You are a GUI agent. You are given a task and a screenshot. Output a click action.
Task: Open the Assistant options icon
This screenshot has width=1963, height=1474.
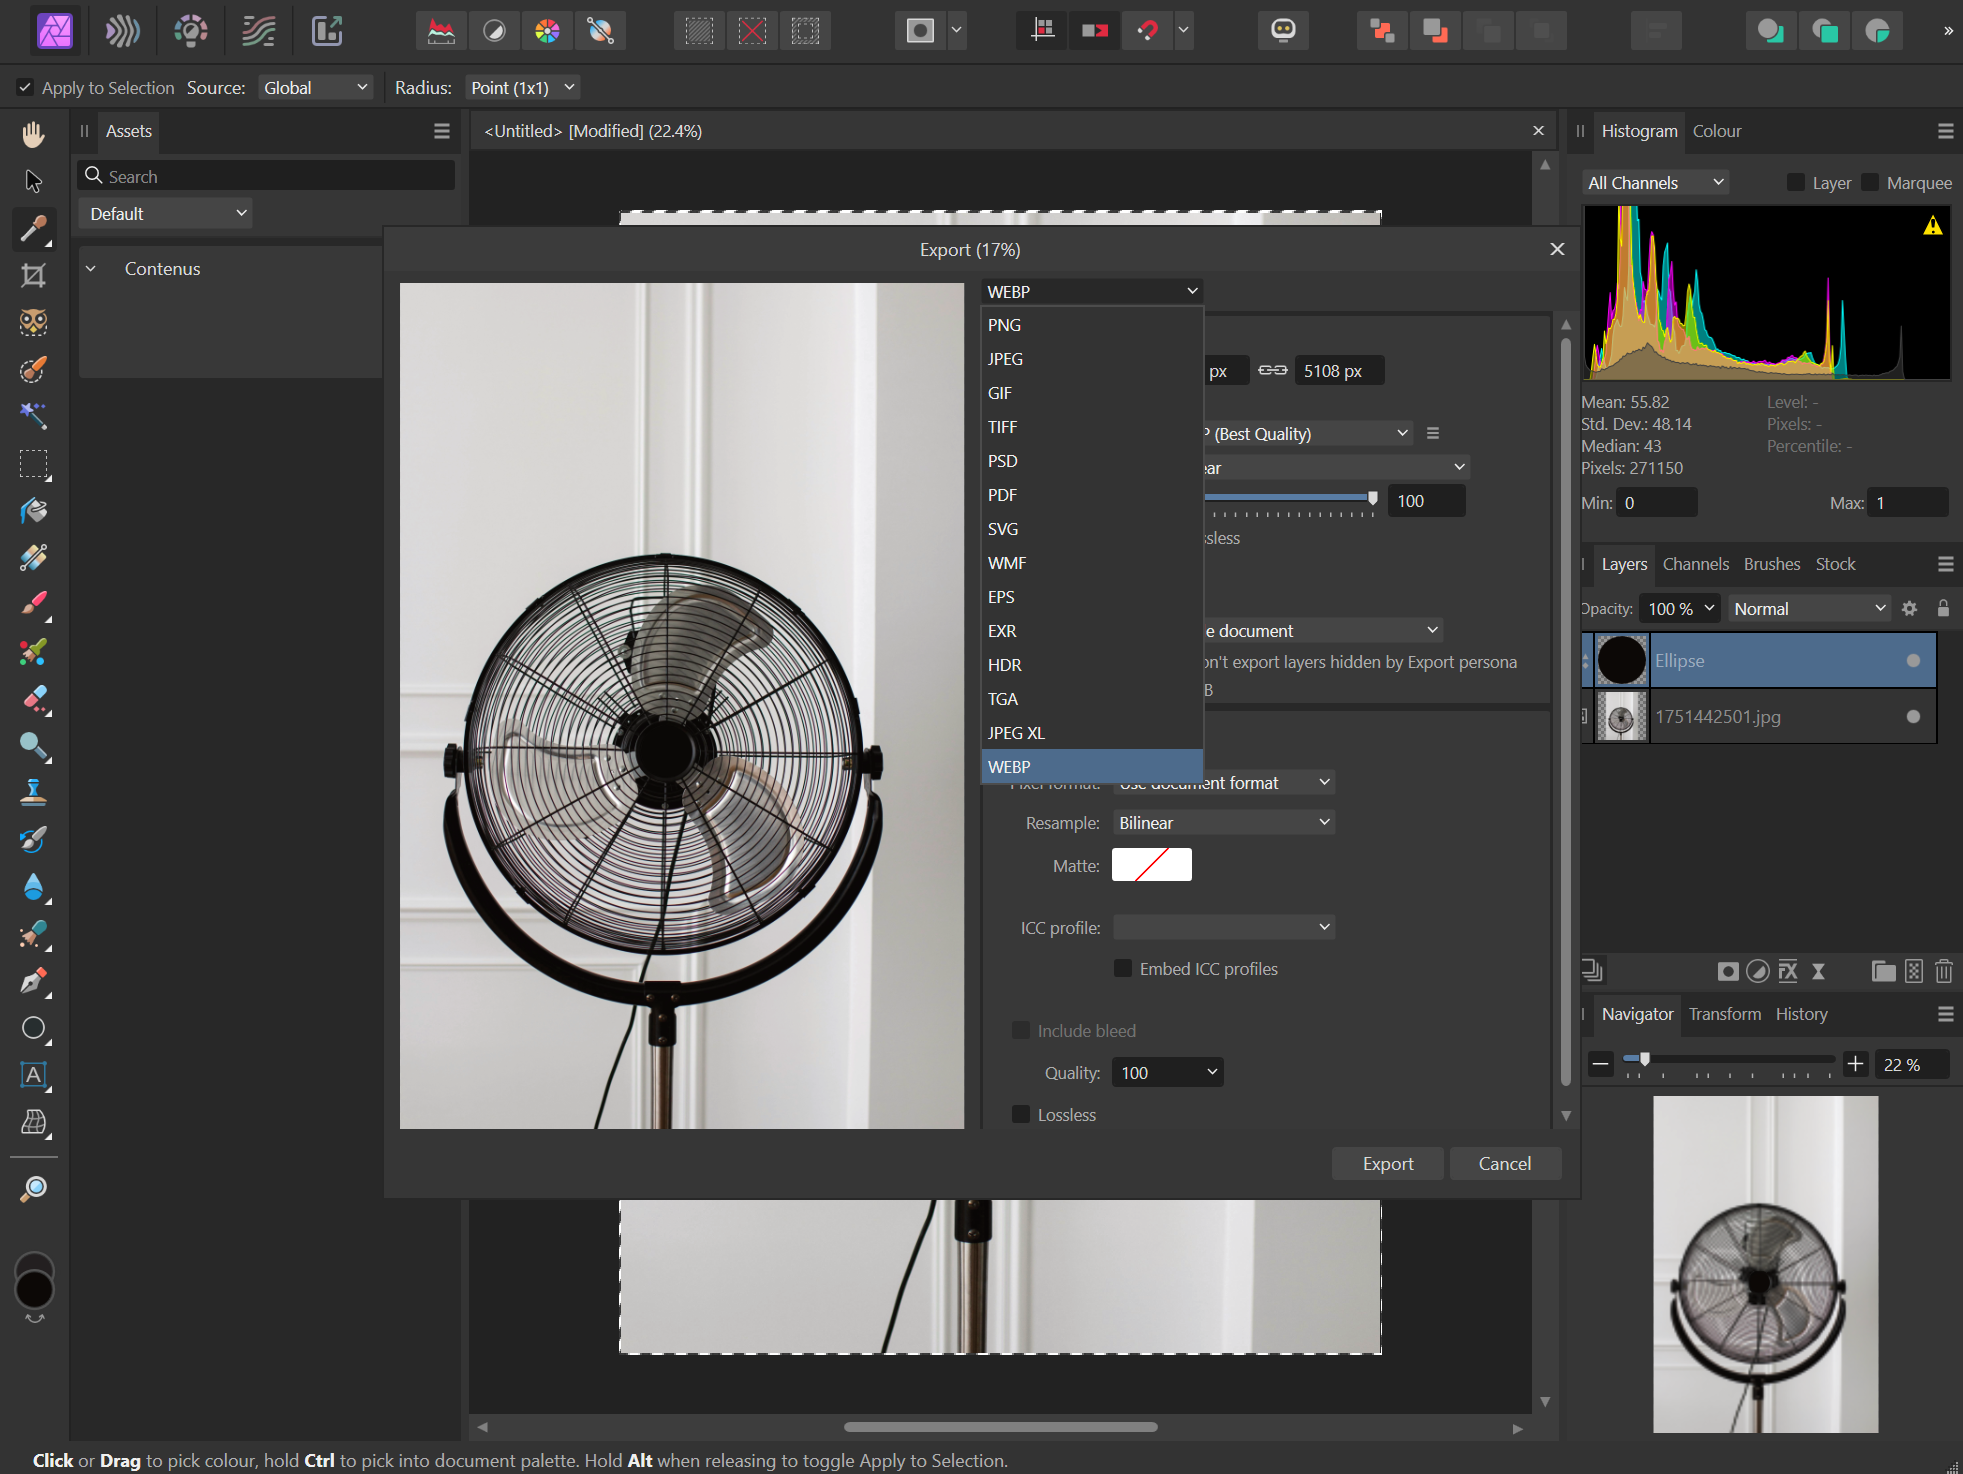point(1283,31)
